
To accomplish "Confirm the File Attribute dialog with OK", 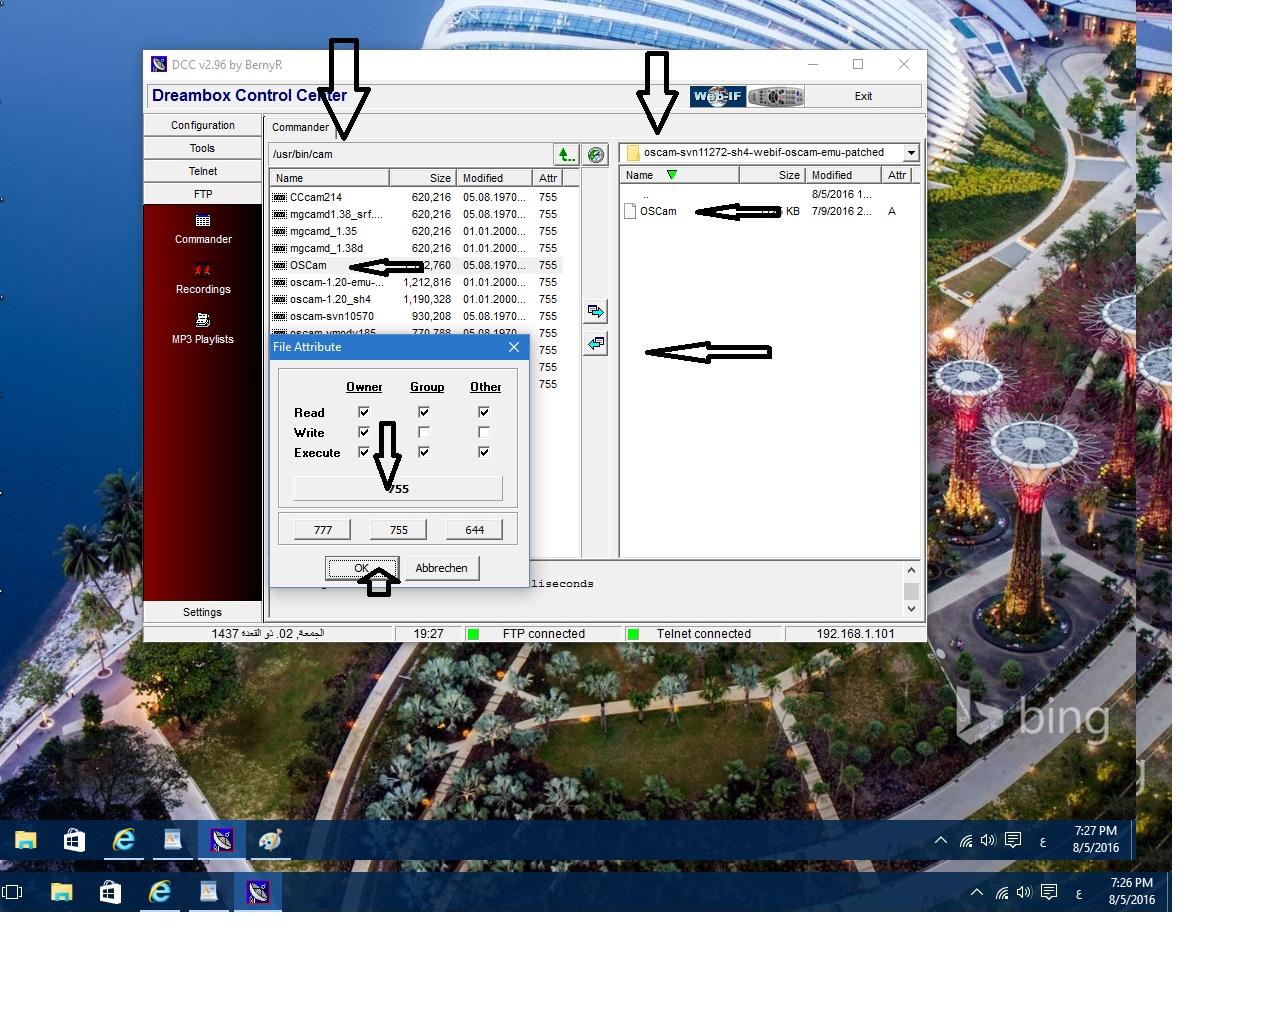I will click(x=362, y=568).
